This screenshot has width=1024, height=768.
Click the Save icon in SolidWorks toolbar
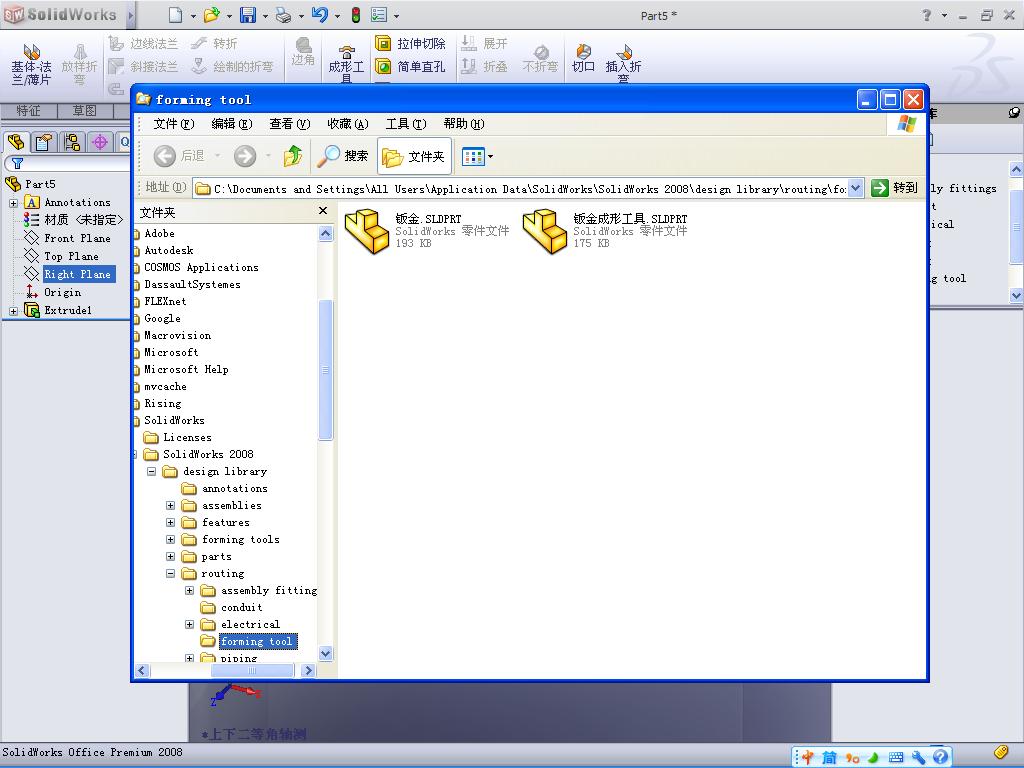coord(248,14)
